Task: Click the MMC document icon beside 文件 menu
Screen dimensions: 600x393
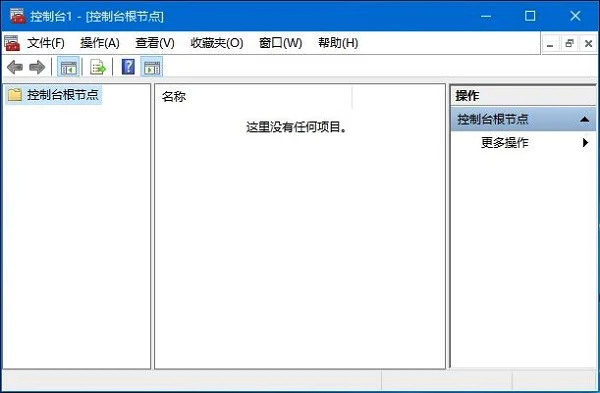Action: tap(12, 43)
